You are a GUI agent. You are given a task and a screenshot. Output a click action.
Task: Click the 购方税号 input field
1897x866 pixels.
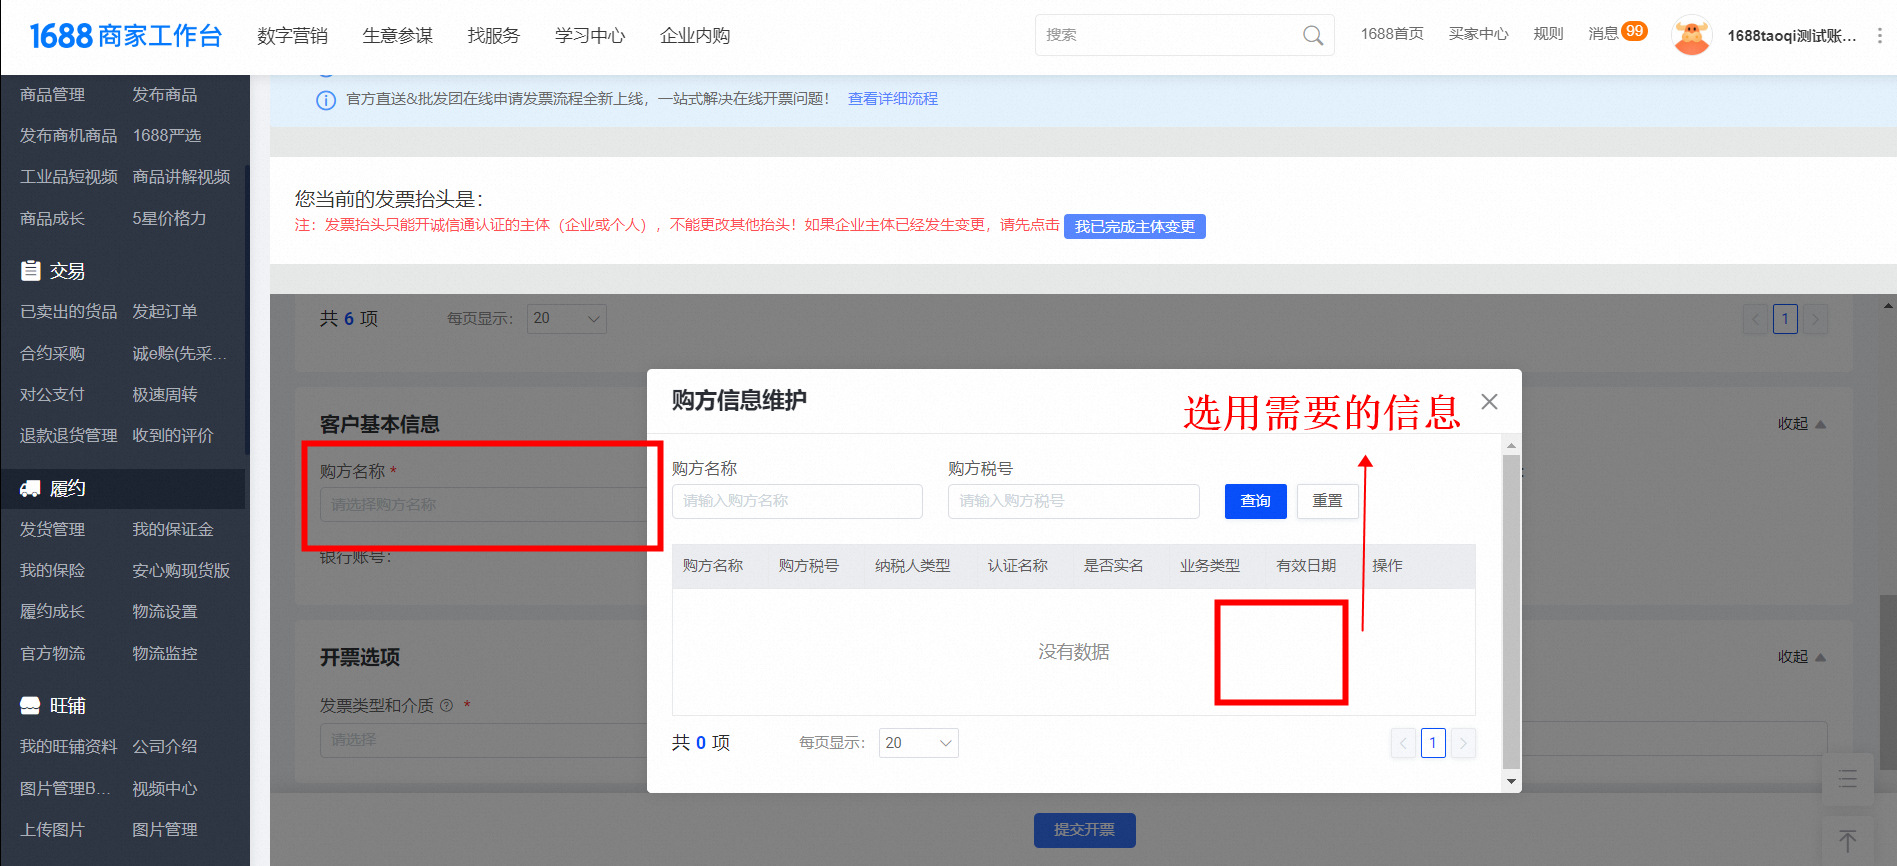[1073, 501]
